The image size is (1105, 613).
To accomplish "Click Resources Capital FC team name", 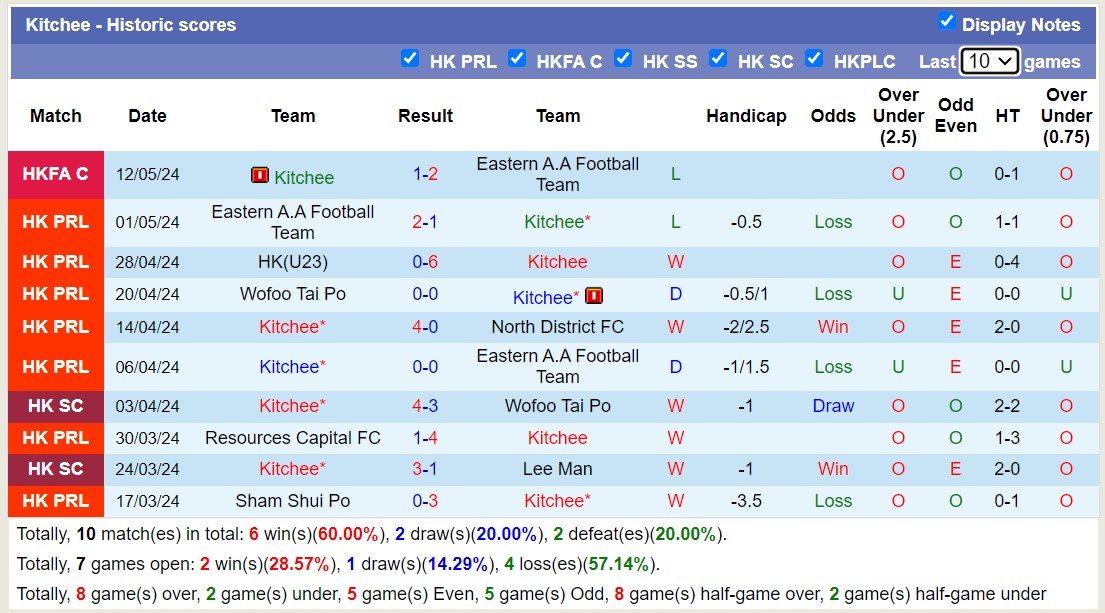I will [292, 438].
